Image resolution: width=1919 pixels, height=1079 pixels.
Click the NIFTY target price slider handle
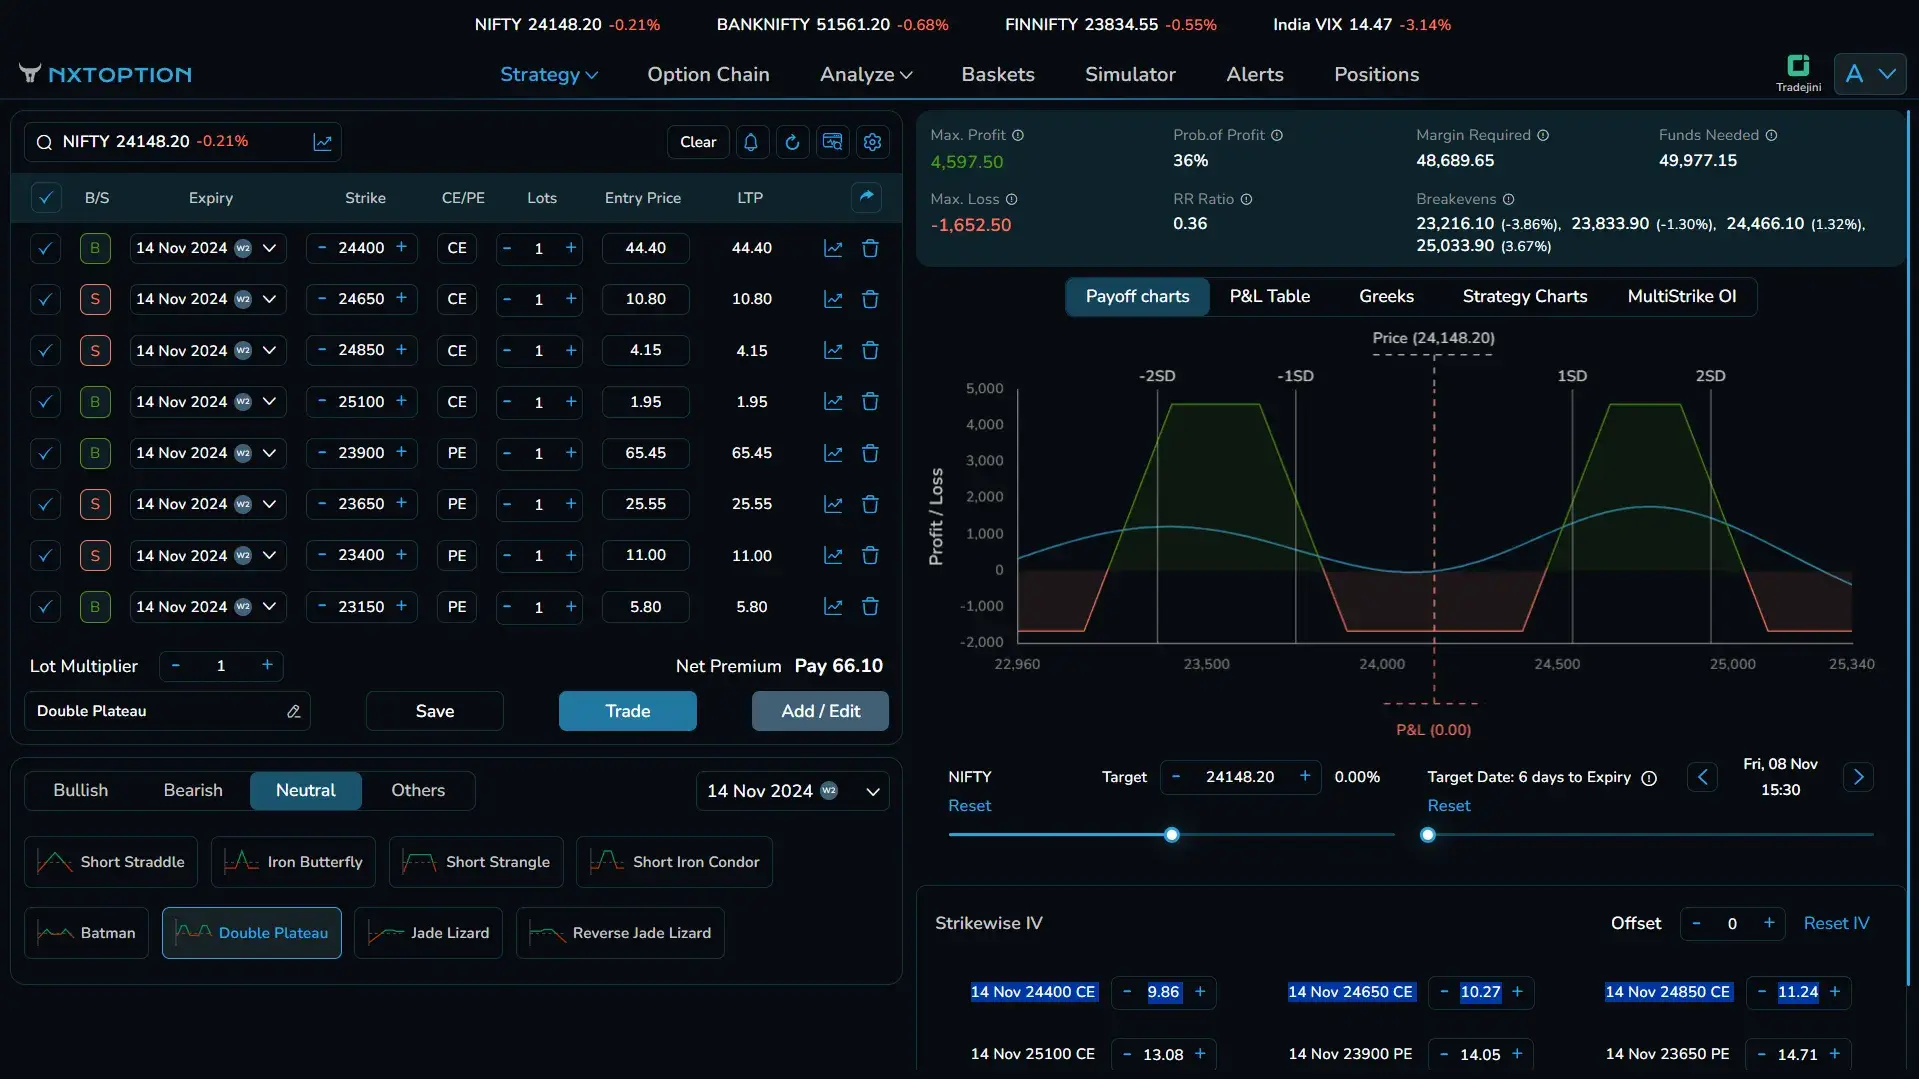(1171, 835)
